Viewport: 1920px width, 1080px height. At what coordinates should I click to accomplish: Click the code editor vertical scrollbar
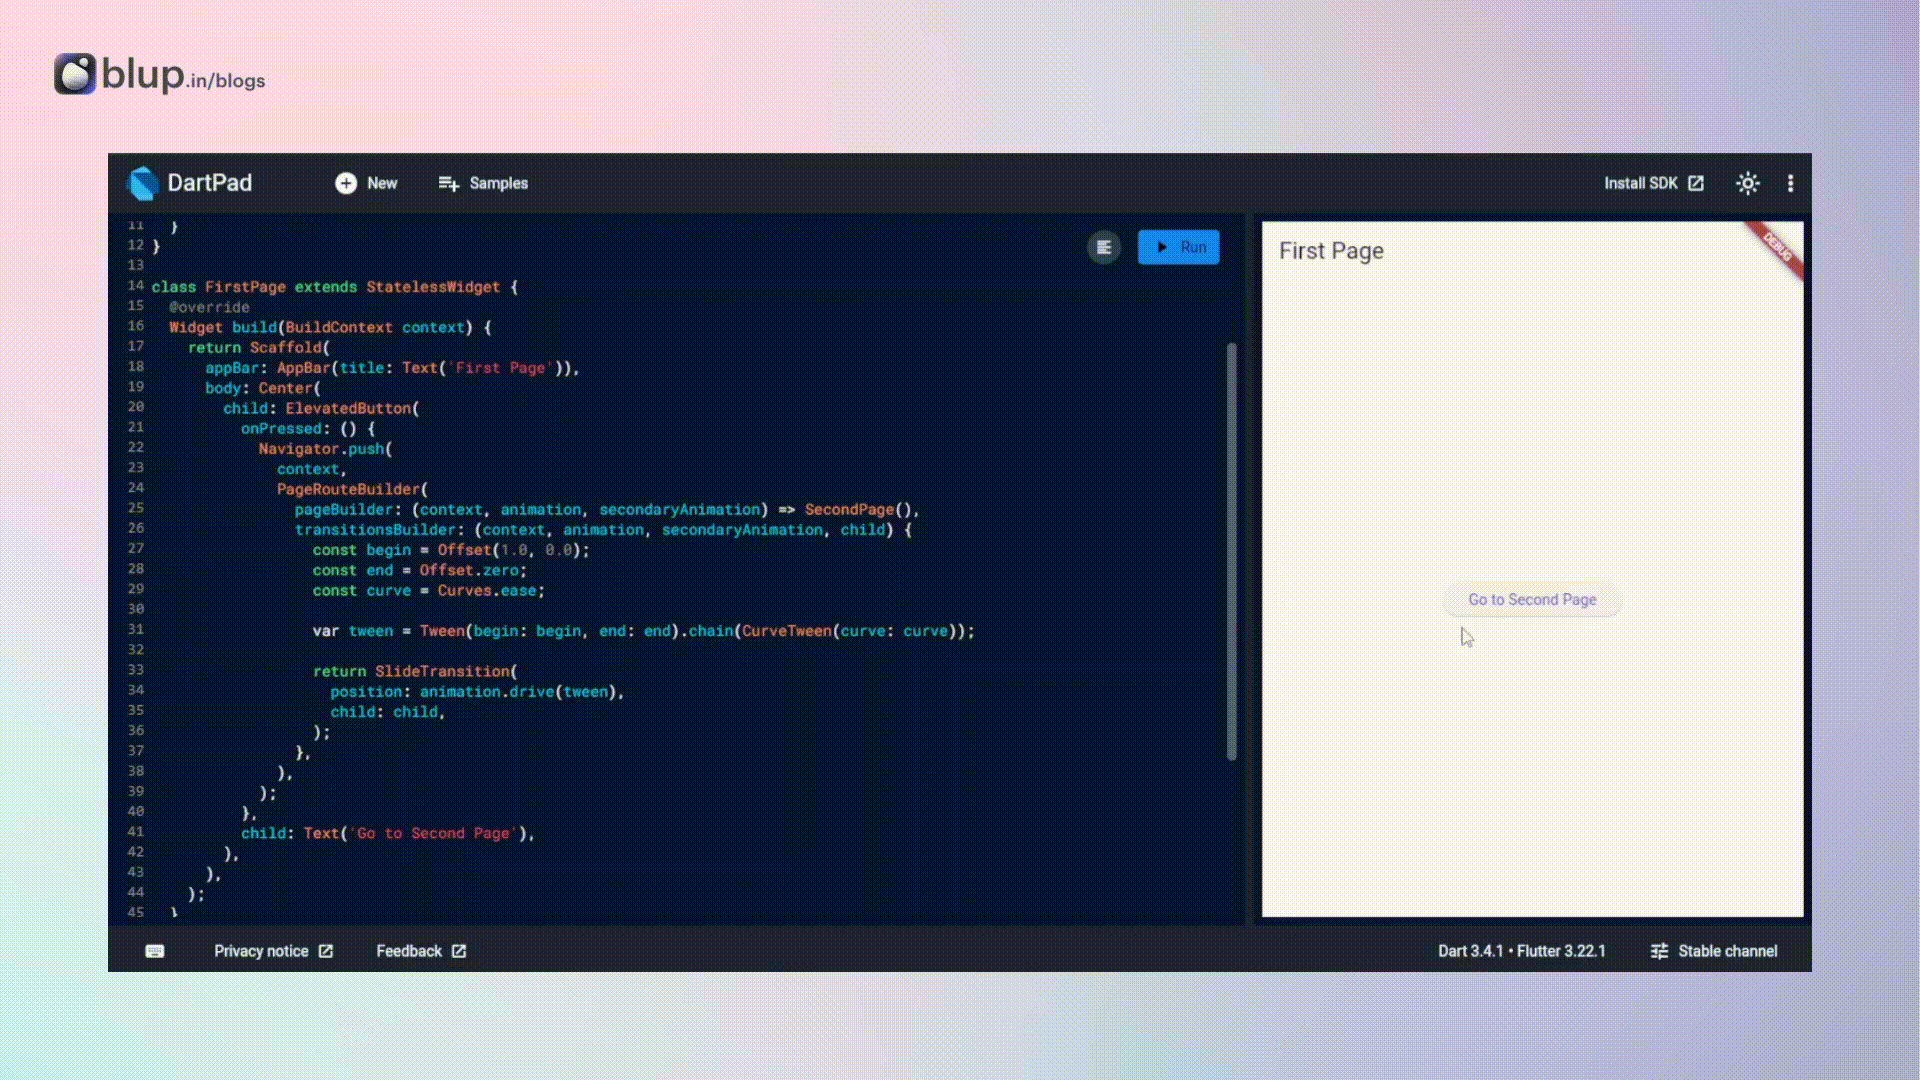pos(1231,550)
